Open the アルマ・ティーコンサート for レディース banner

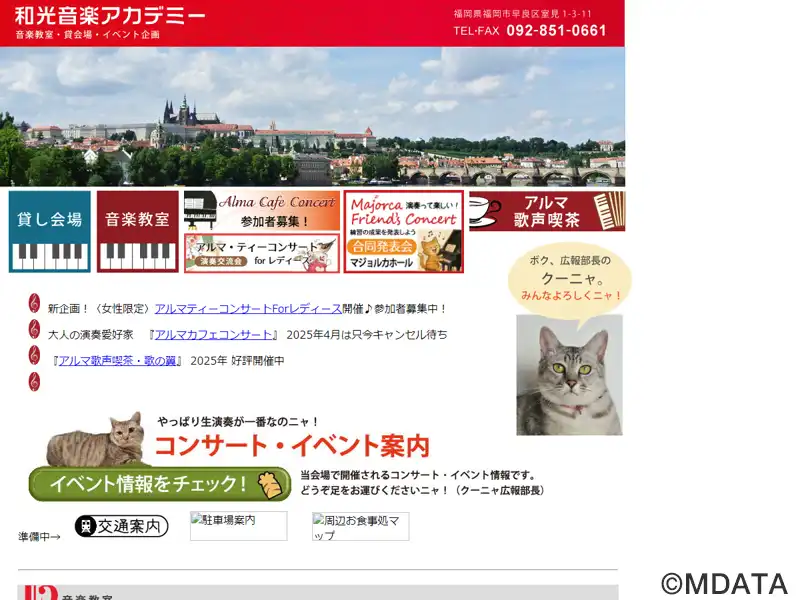click(262, 253)
